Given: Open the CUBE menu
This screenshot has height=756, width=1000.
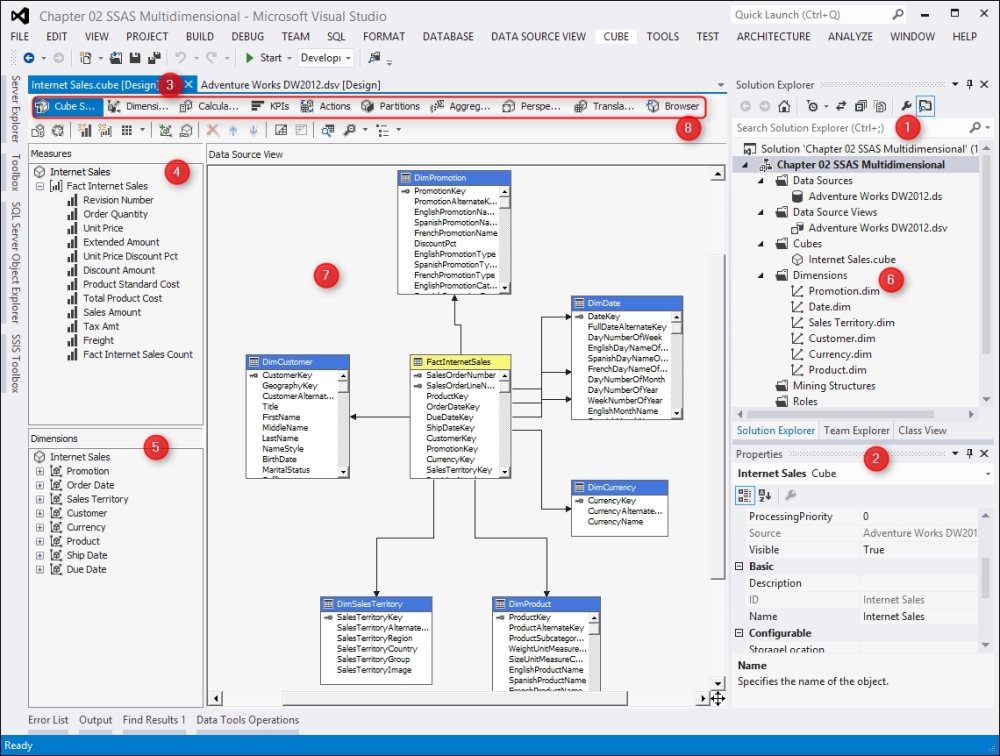Looking at the screenshot, I should 616,37.
